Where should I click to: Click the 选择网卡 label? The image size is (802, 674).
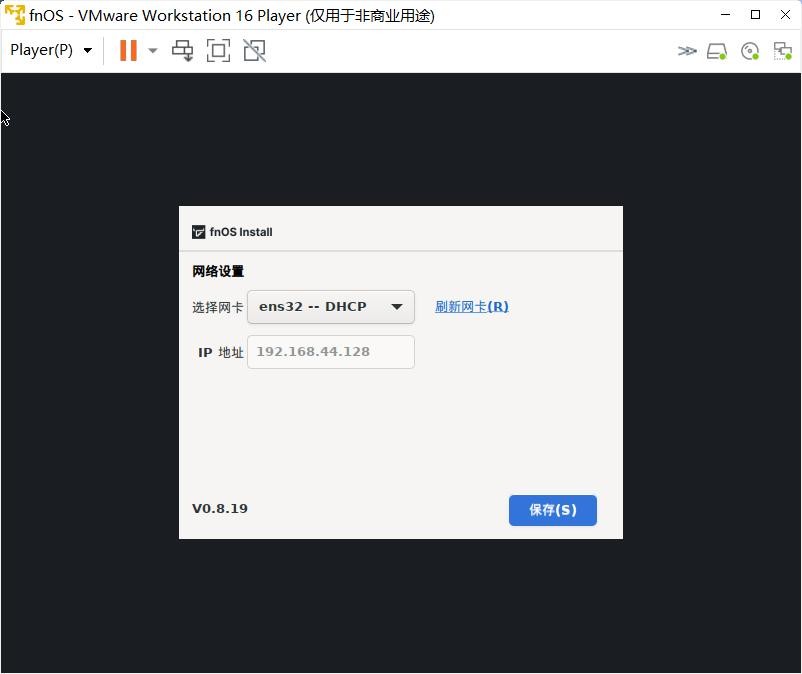click(217, 307)
